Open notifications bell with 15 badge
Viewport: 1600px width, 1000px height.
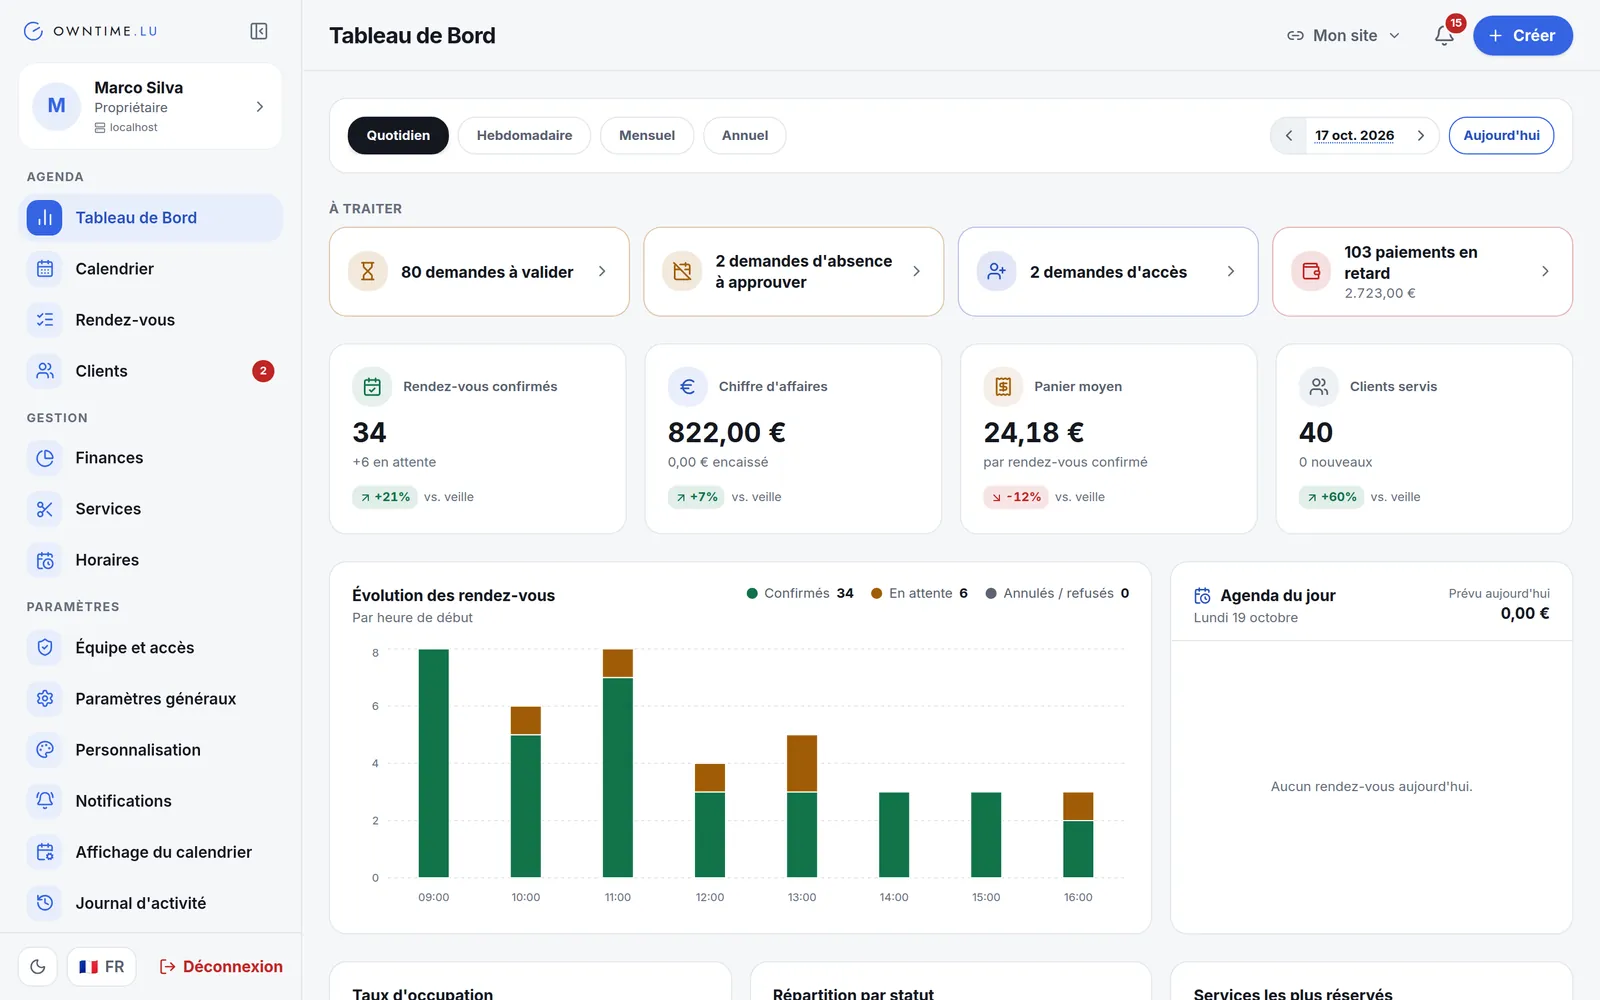point(1444,35)
